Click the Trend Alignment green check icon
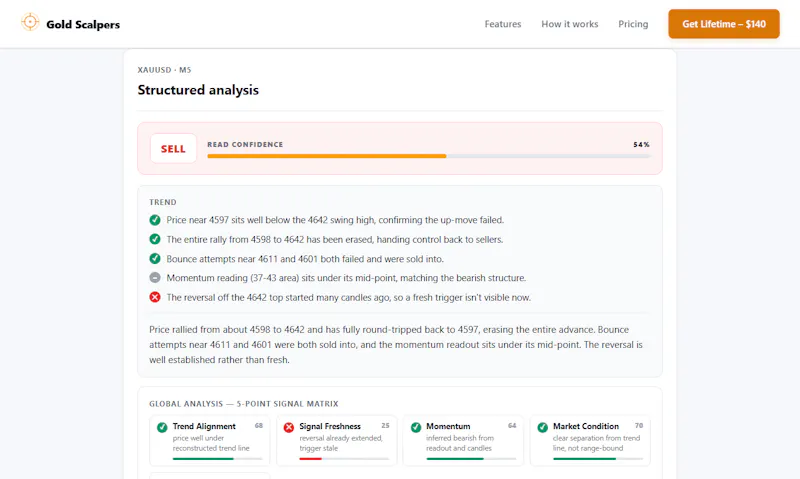800x479 pixels. tap(162, 427)
